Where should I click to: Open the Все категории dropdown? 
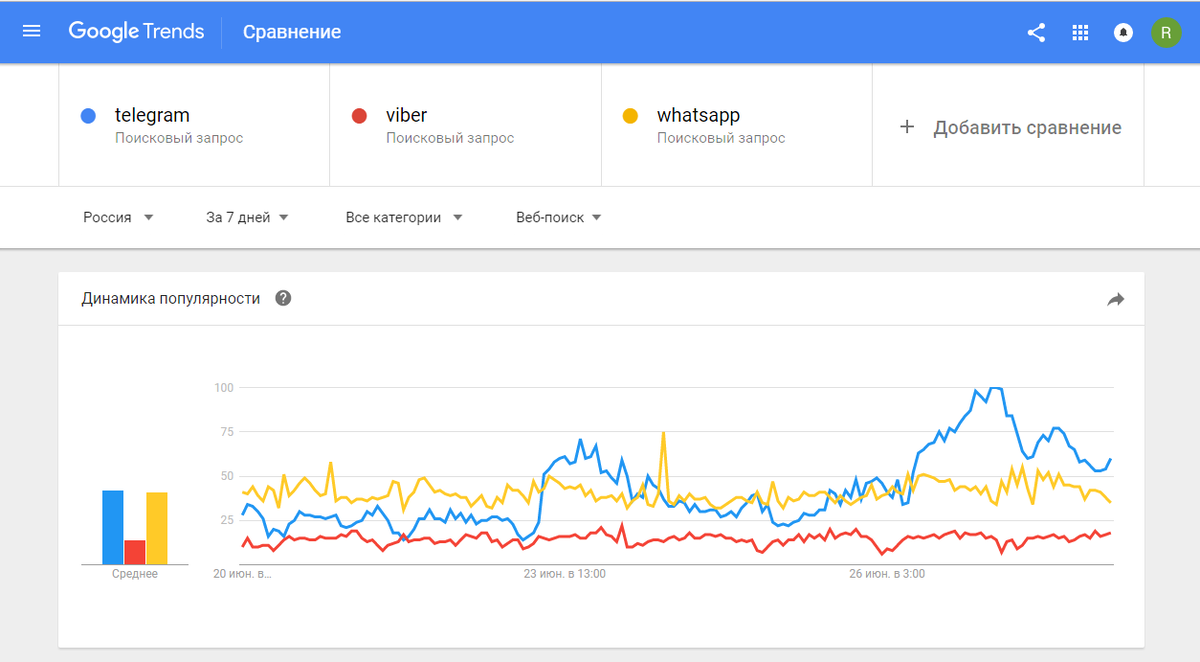tap(404, 217)
